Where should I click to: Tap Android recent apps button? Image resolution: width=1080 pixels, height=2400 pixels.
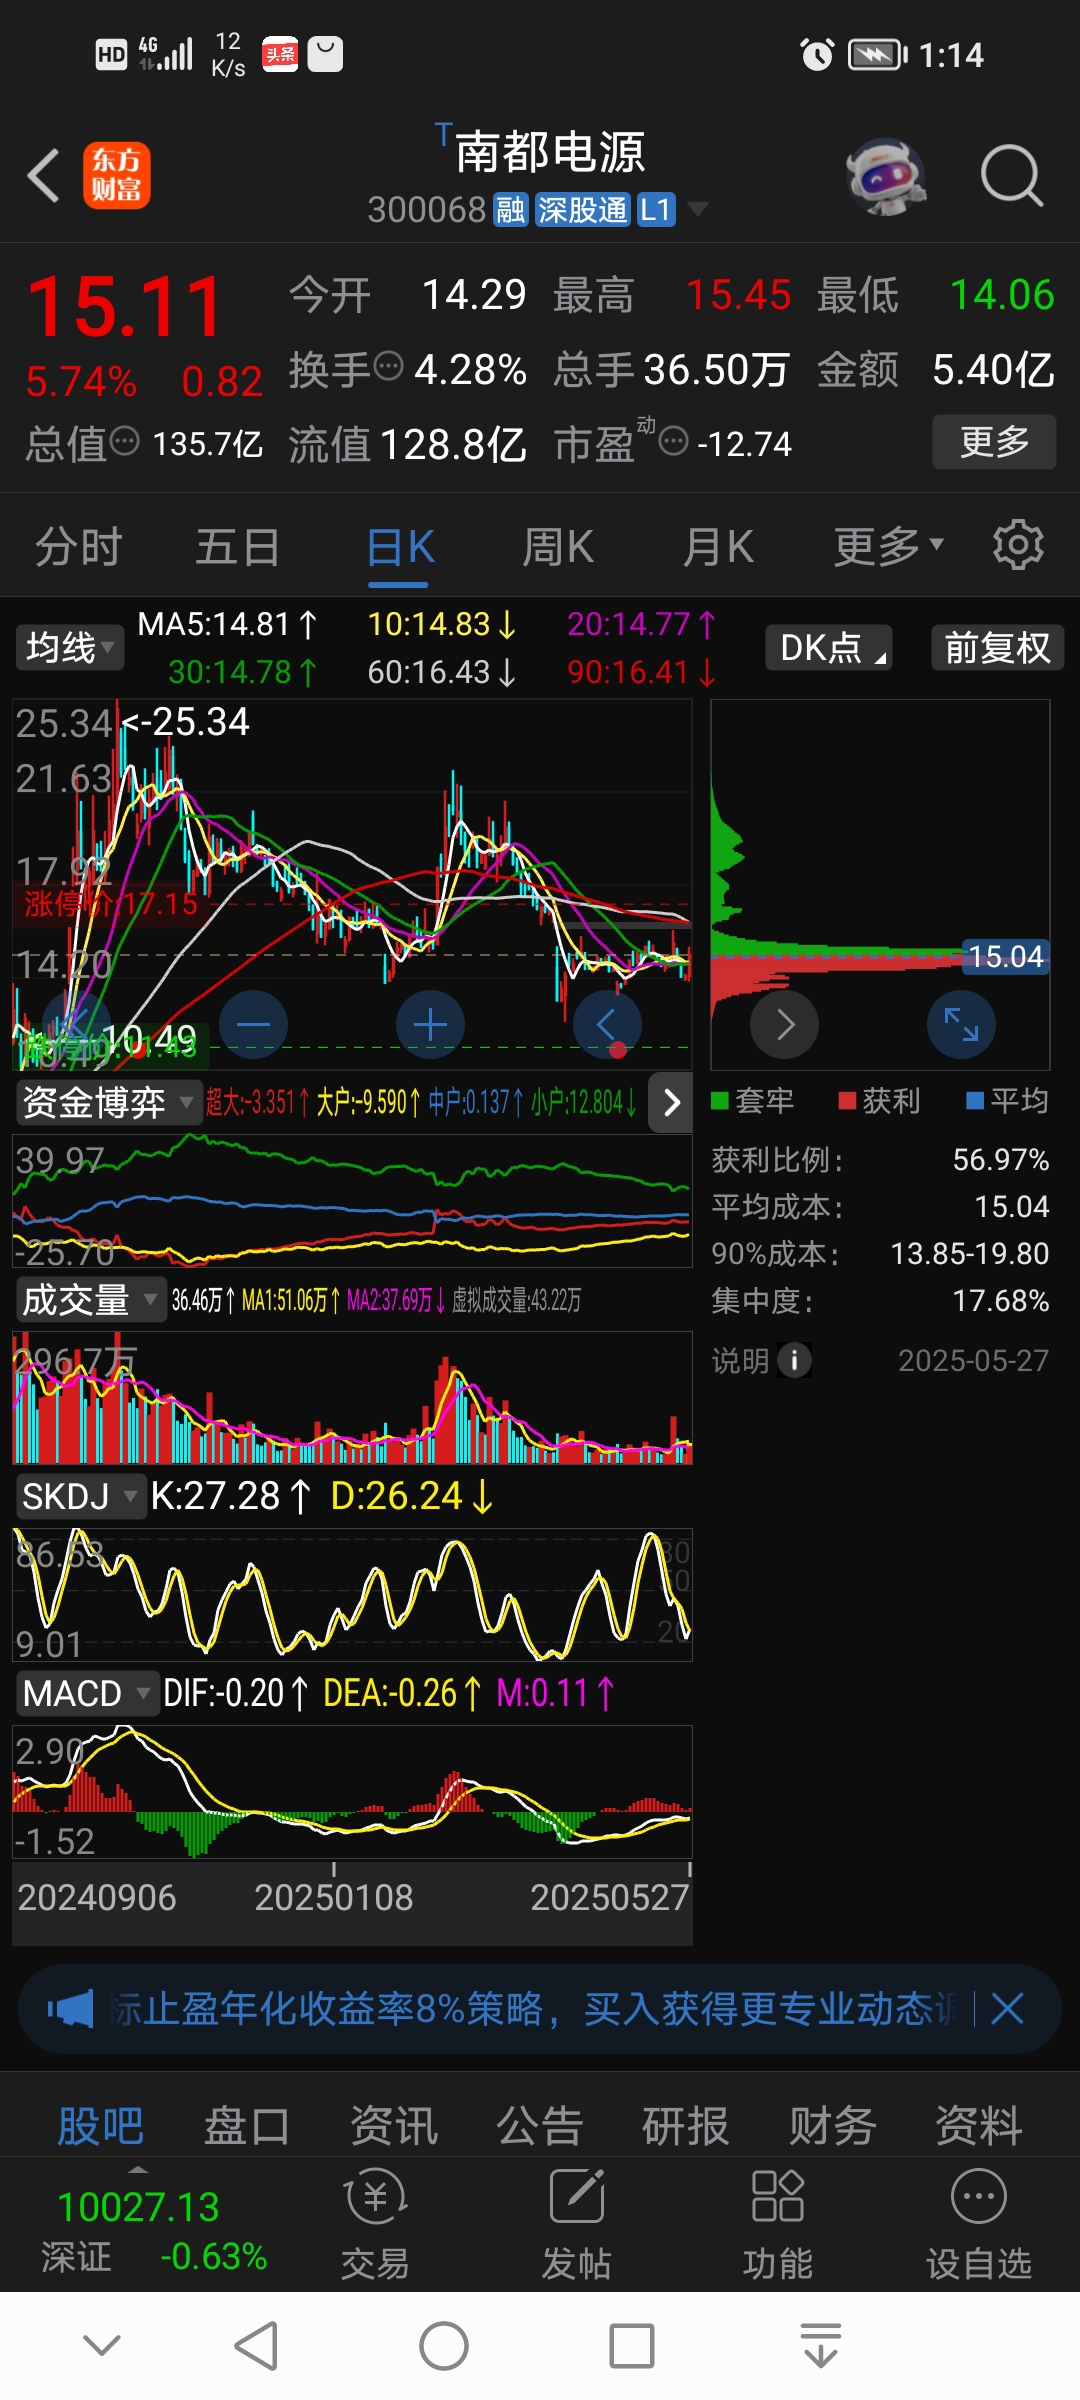pos(632,2346)
